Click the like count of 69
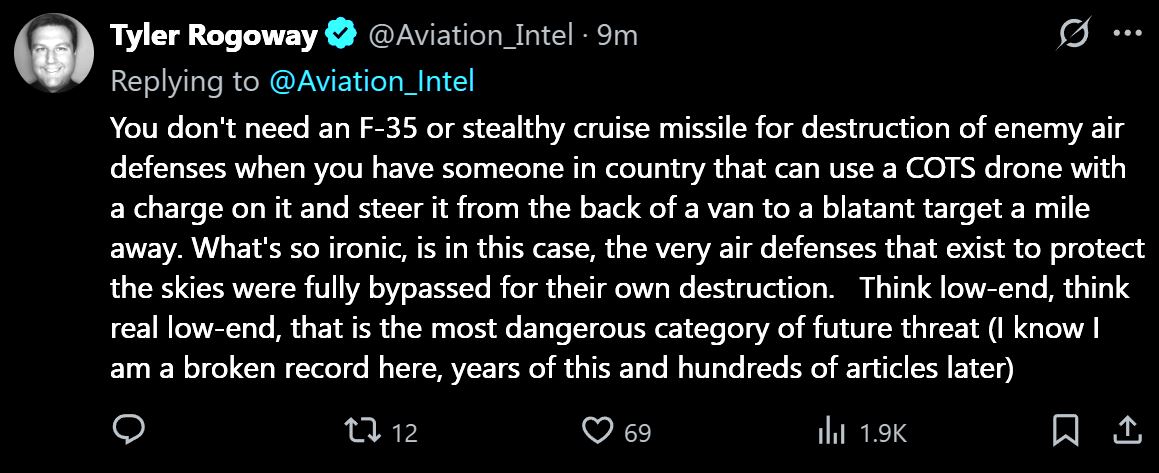This screenshot has width=1159, height=473. pos(637,433)
